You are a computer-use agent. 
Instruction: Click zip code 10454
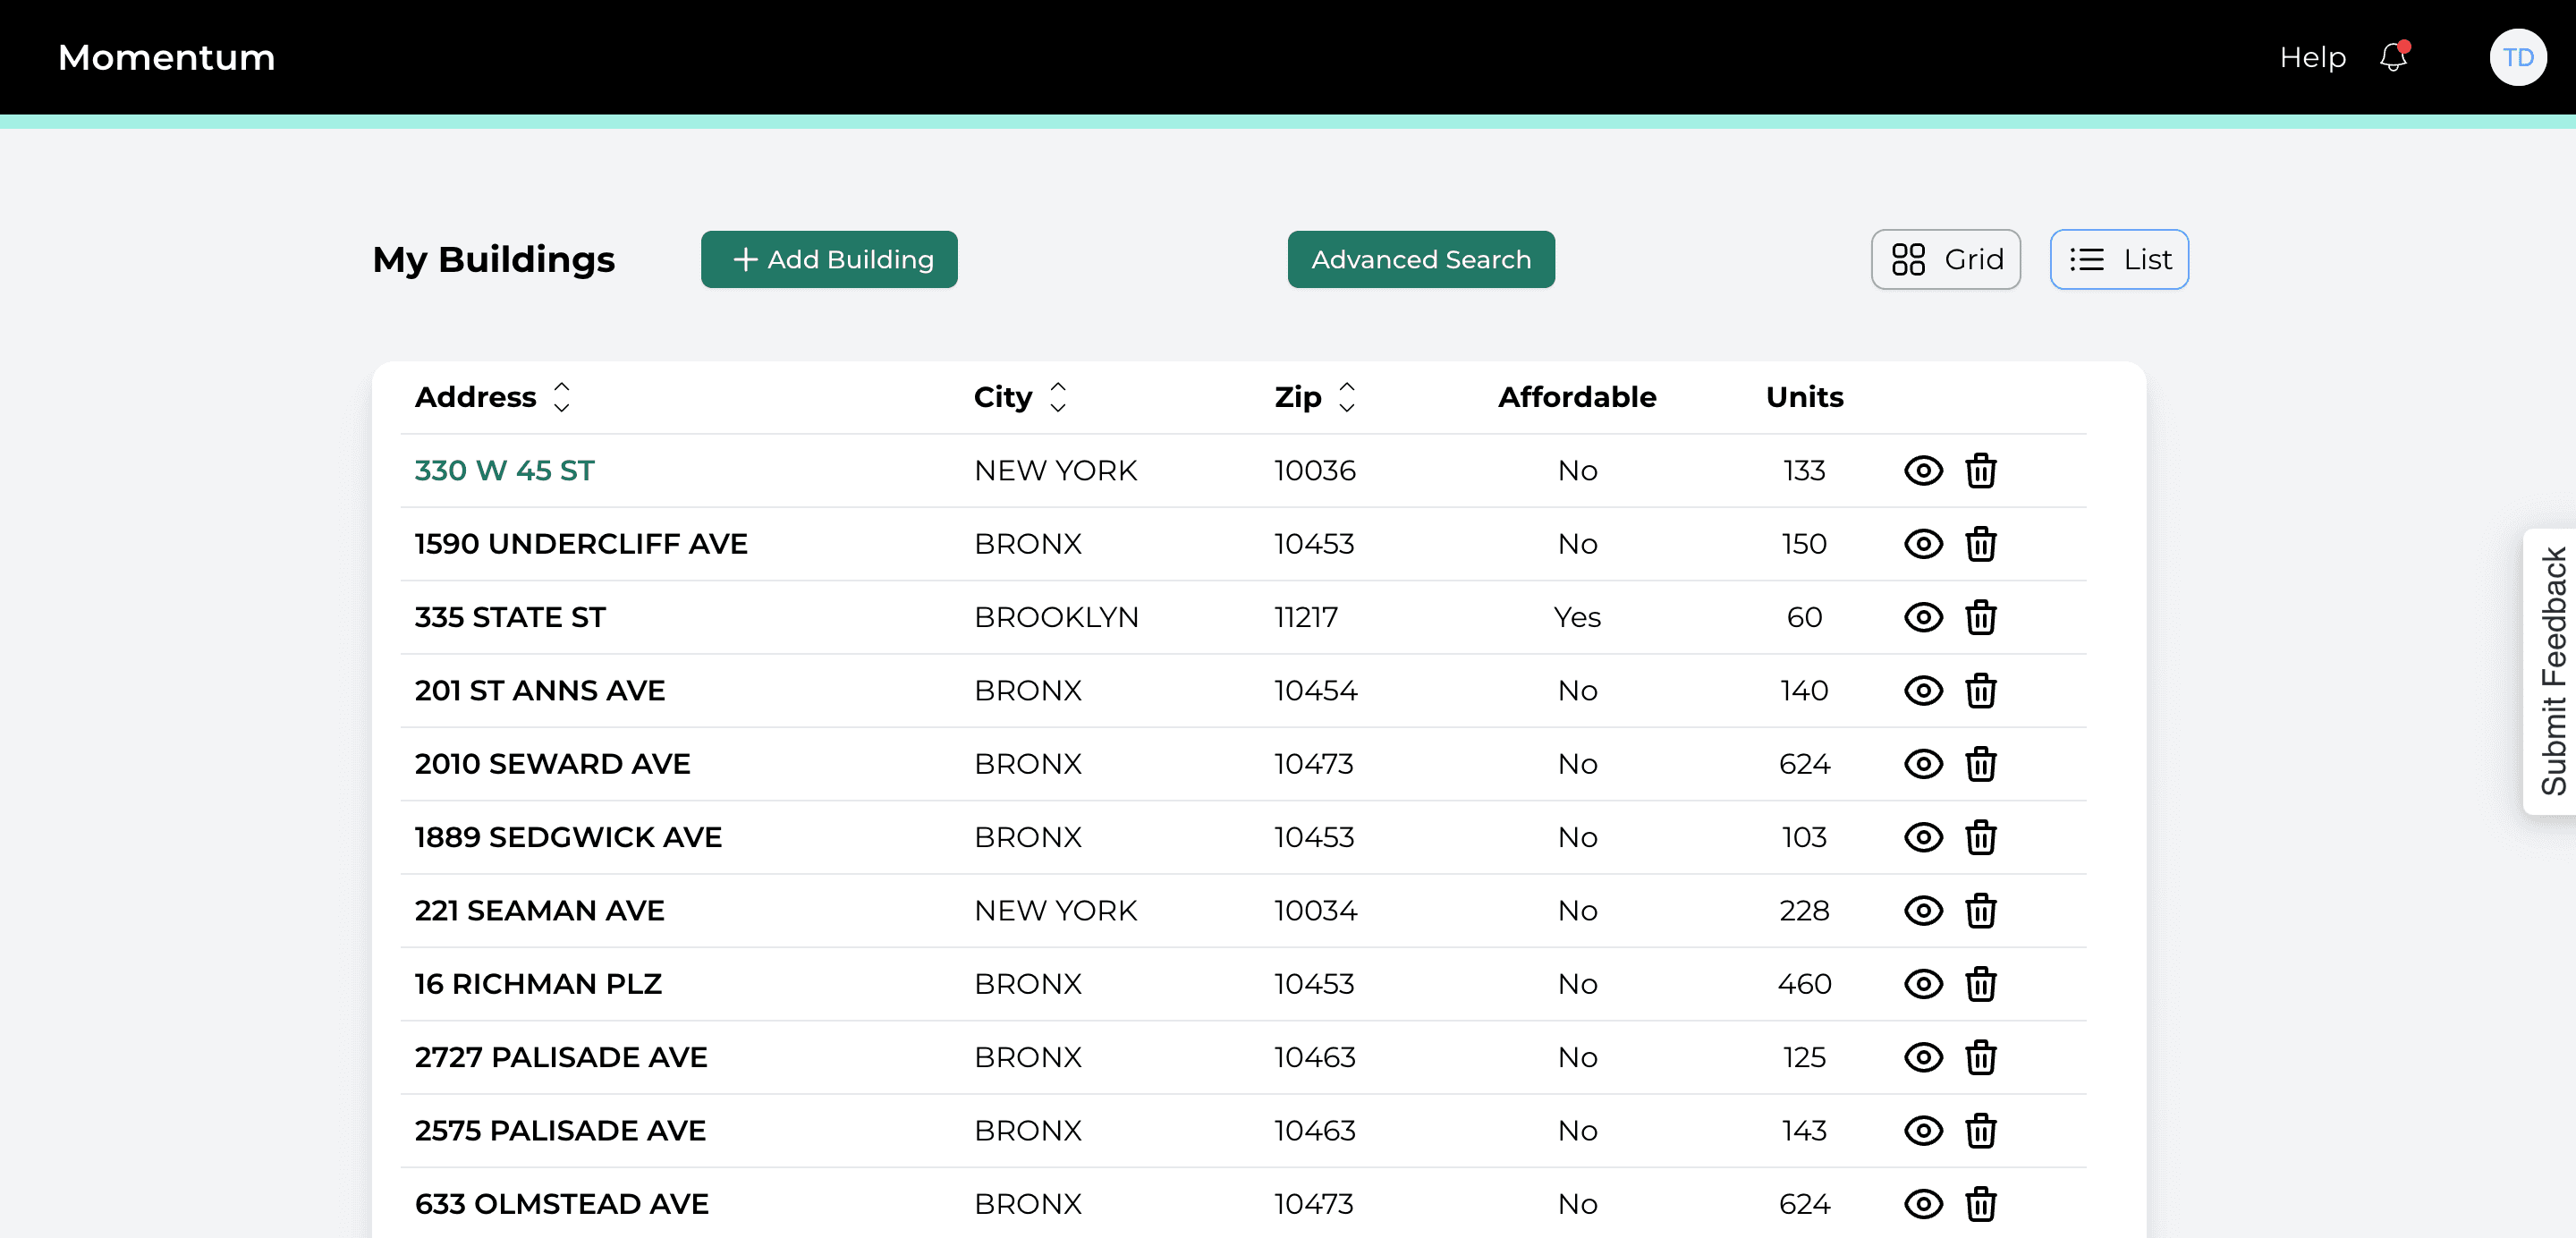[x=1315, y=690]
